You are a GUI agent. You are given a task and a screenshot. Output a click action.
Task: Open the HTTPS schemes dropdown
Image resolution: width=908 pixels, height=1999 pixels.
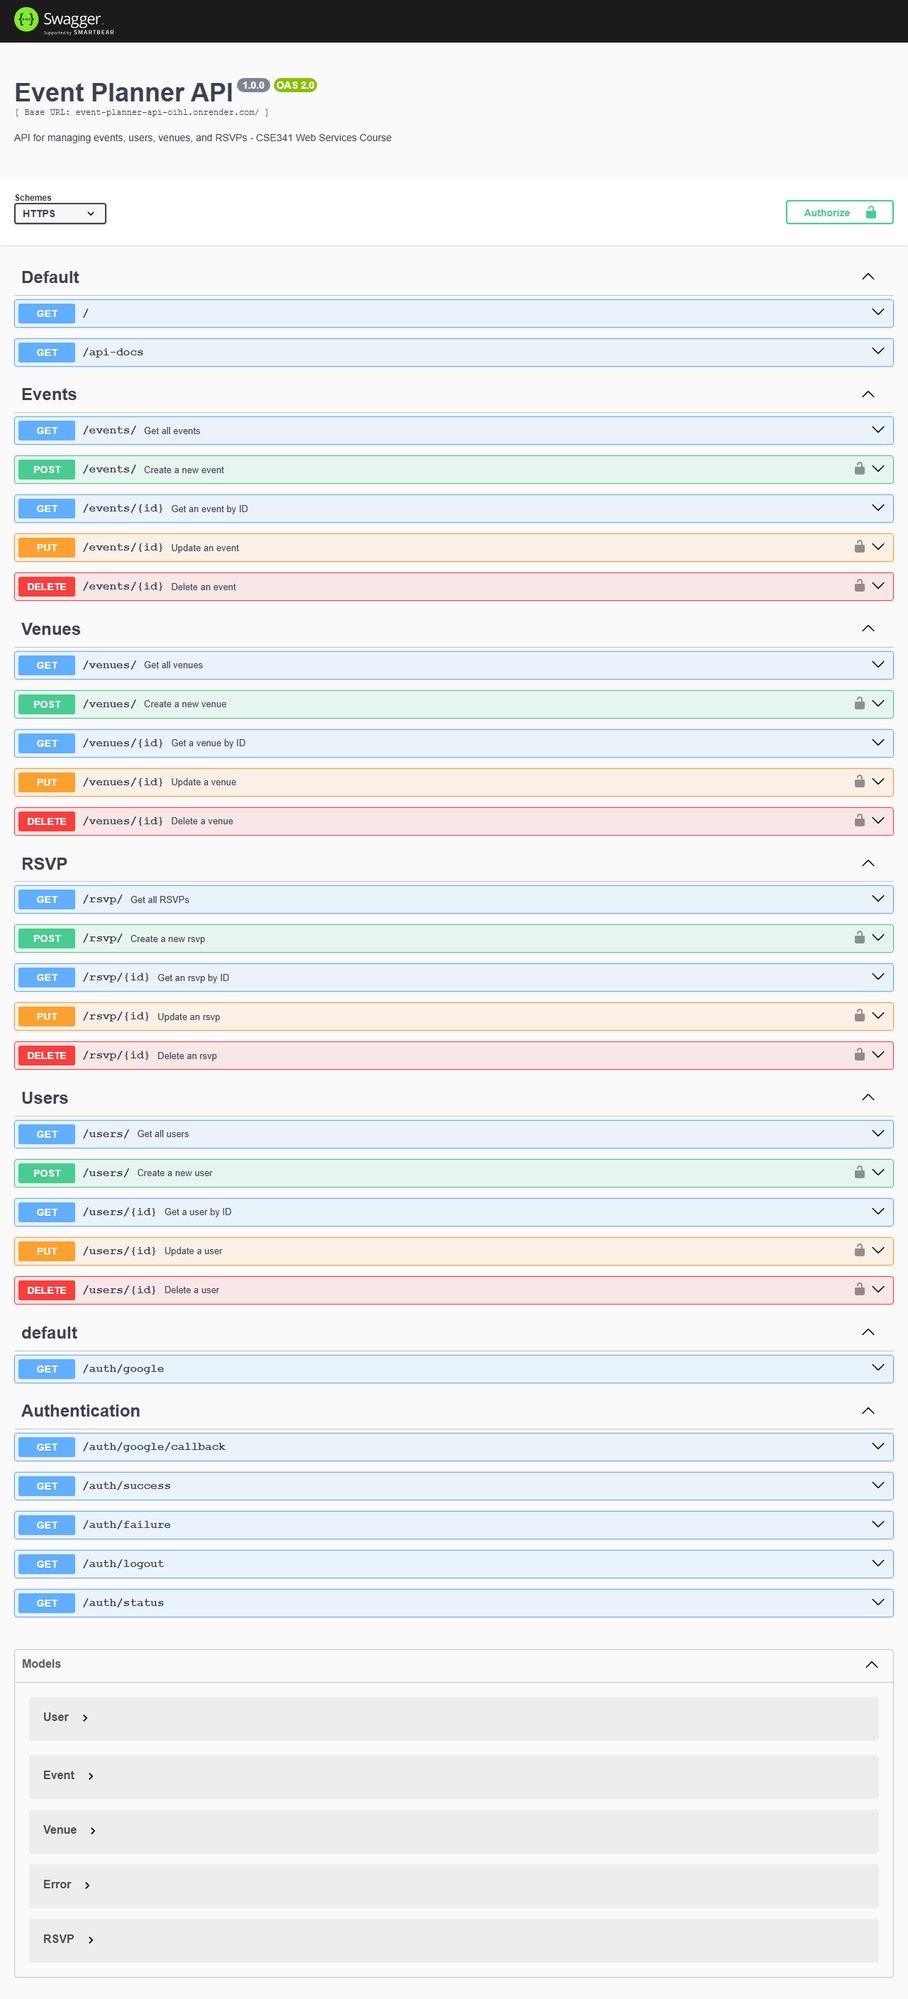pos(60,214)
